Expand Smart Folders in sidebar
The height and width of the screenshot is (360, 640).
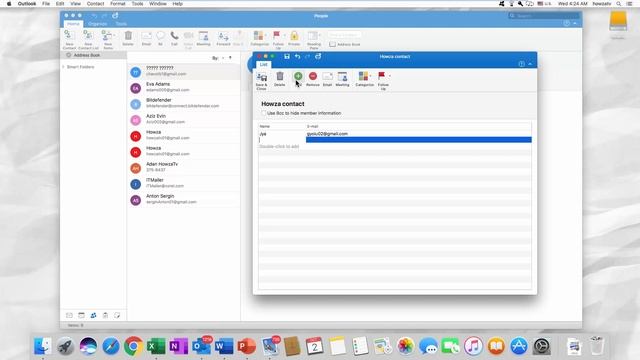click(x=63, y=67)
